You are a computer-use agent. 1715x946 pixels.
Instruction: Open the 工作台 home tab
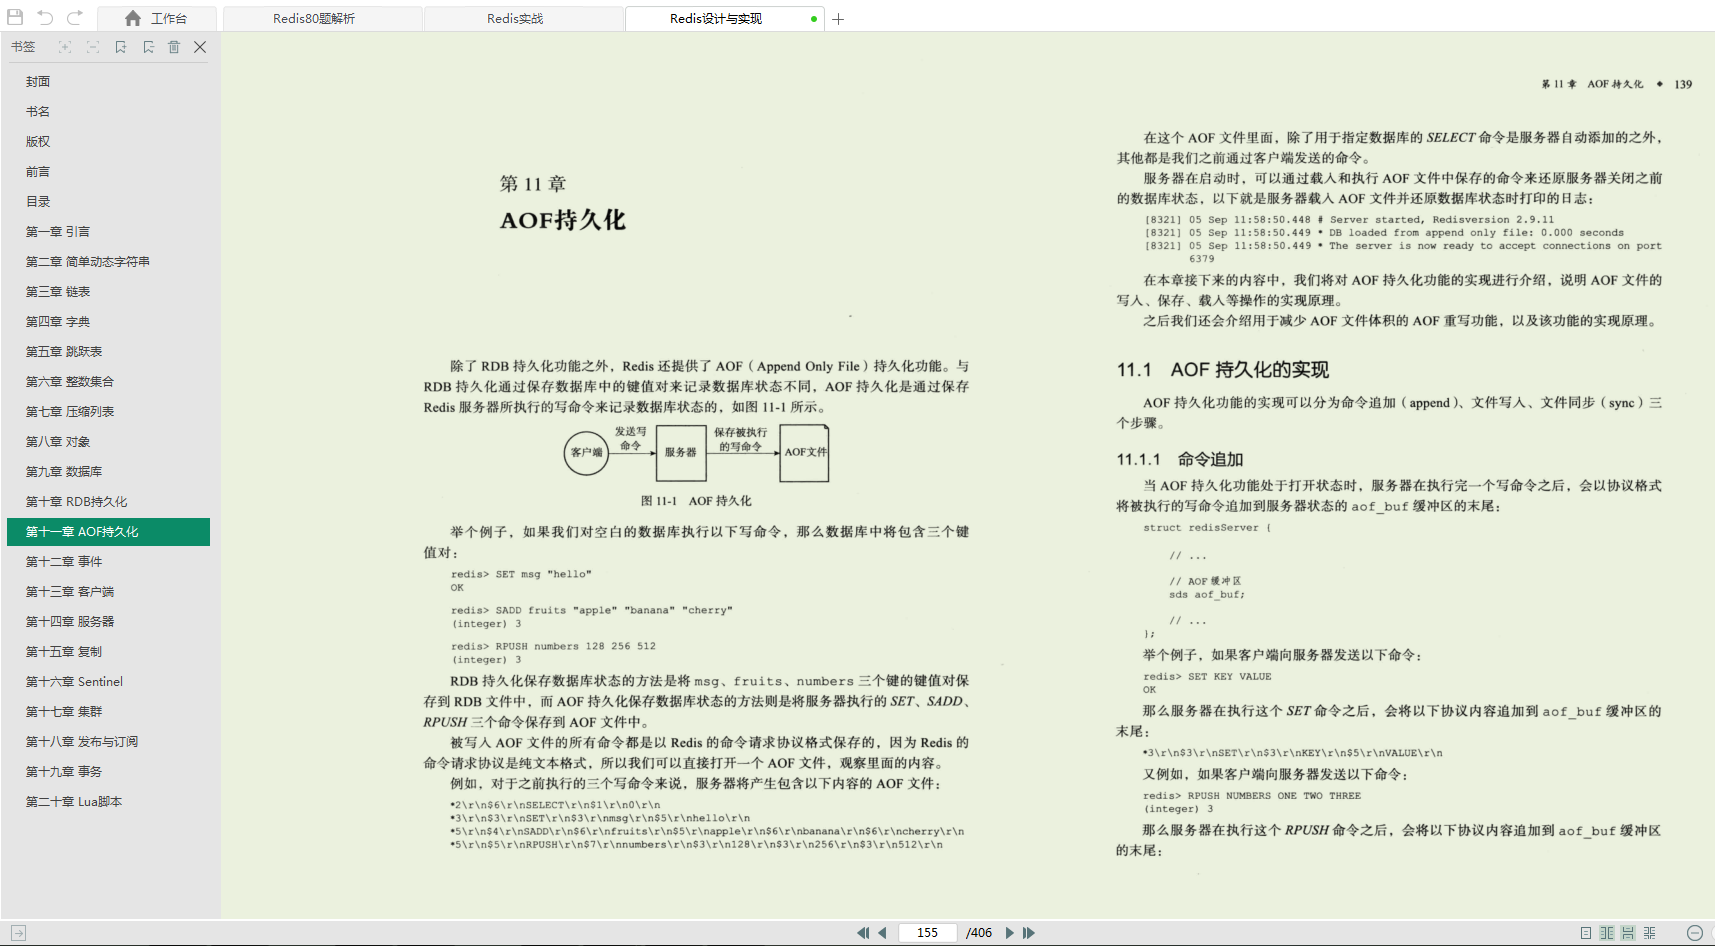coord(158,19)
